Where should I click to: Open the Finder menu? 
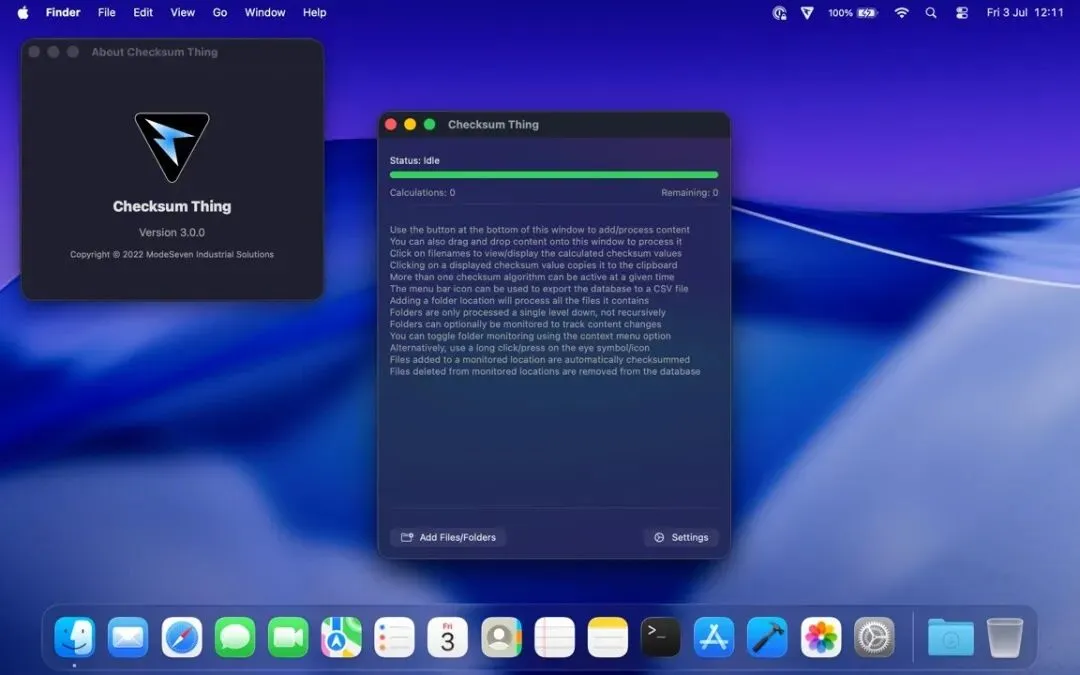pyautogui.click(x=63, y=12)
